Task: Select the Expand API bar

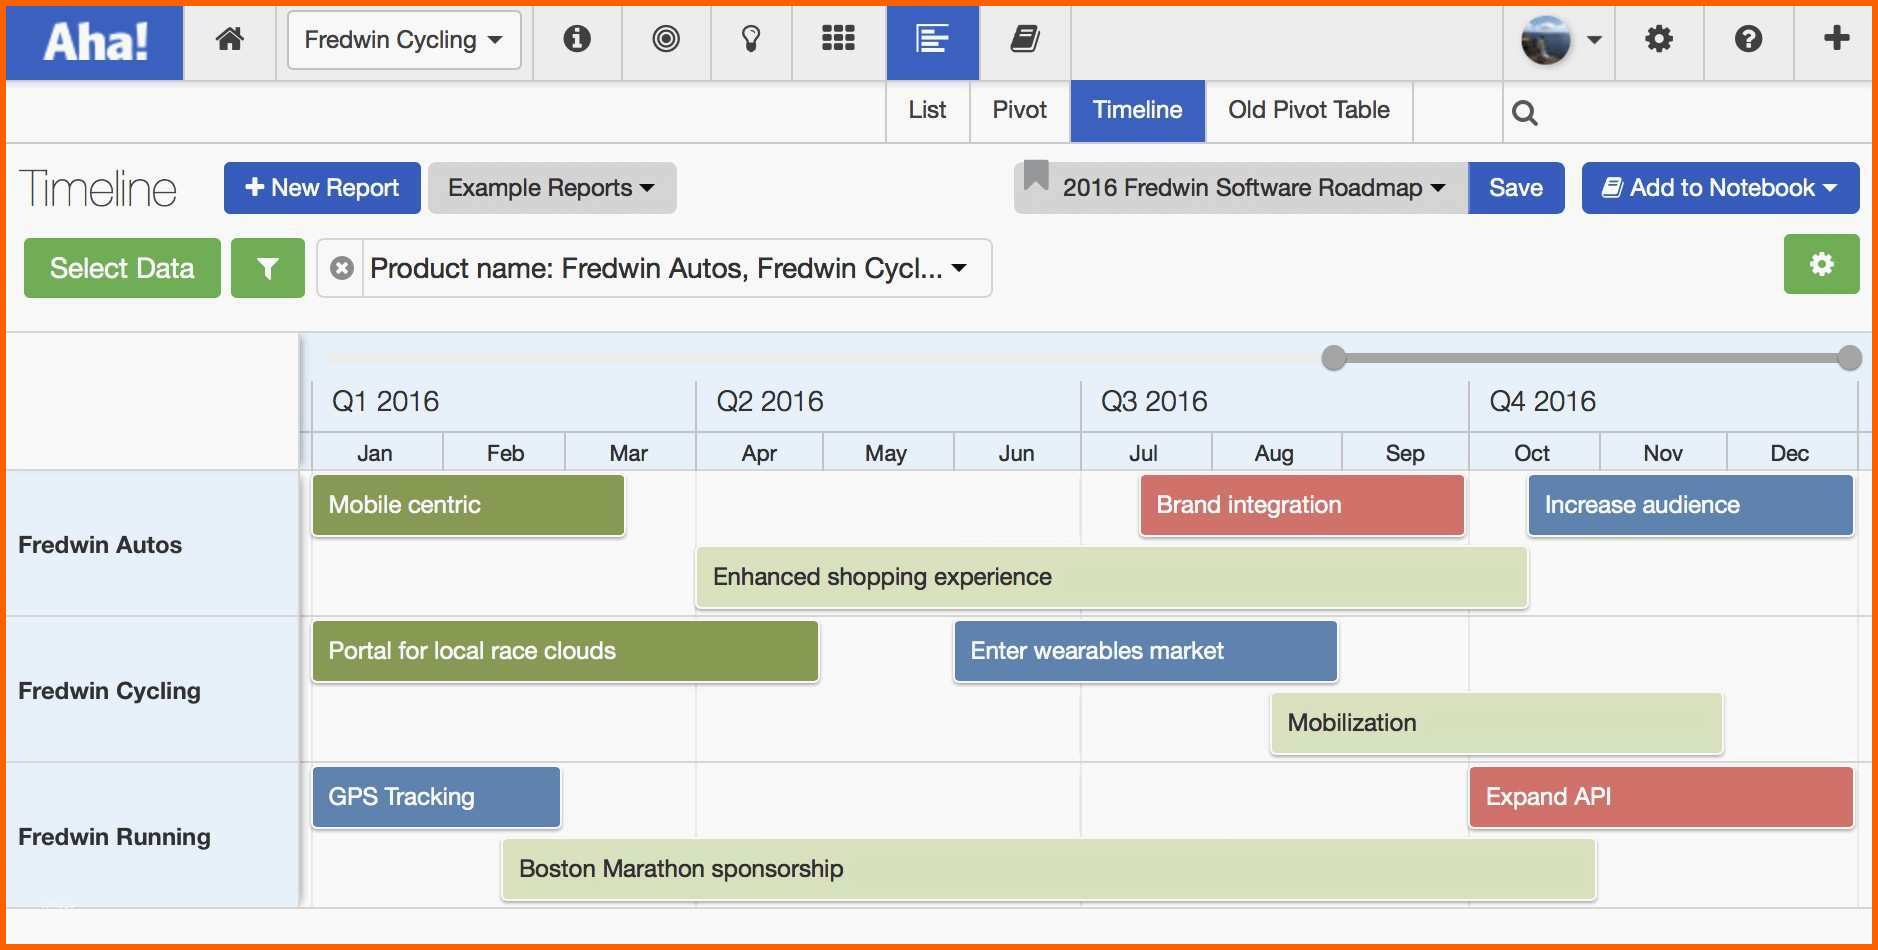Action: pyautogui.click(x=1661, y=797)
